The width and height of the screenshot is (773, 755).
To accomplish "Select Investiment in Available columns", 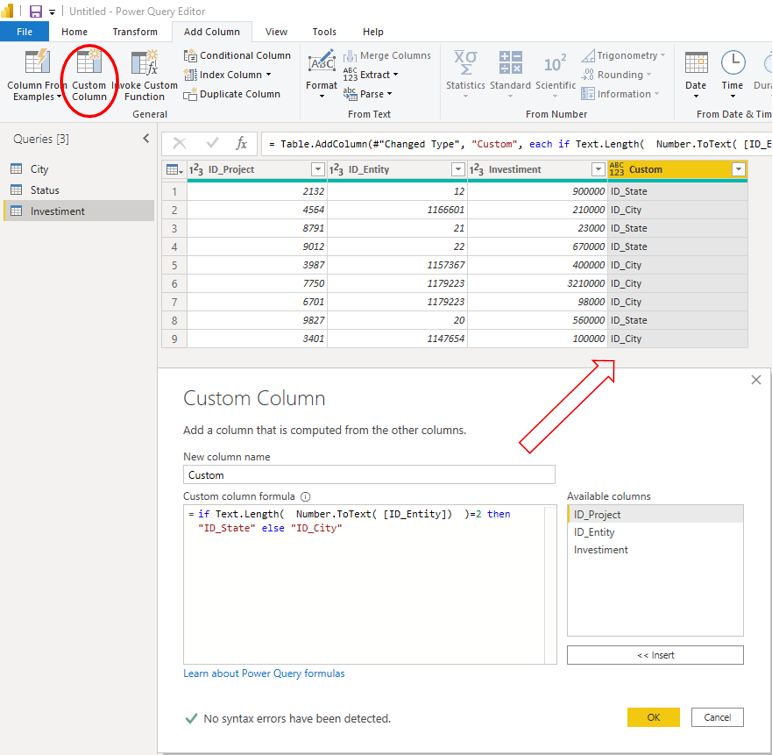I will [655, 550].
